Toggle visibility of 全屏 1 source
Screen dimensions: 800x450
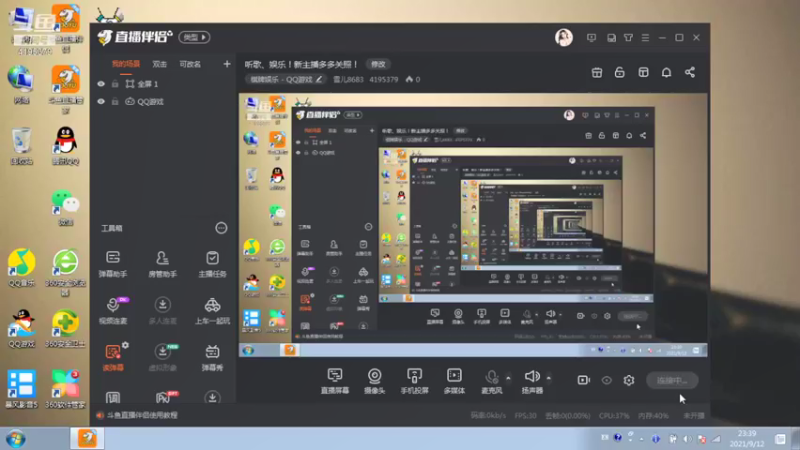101,84
